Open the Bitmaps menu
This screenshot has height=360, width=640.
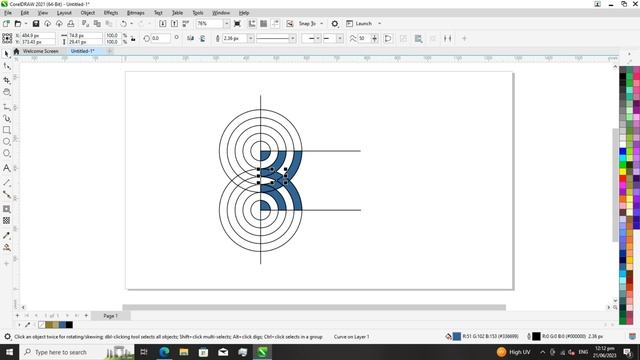point(136,13)
